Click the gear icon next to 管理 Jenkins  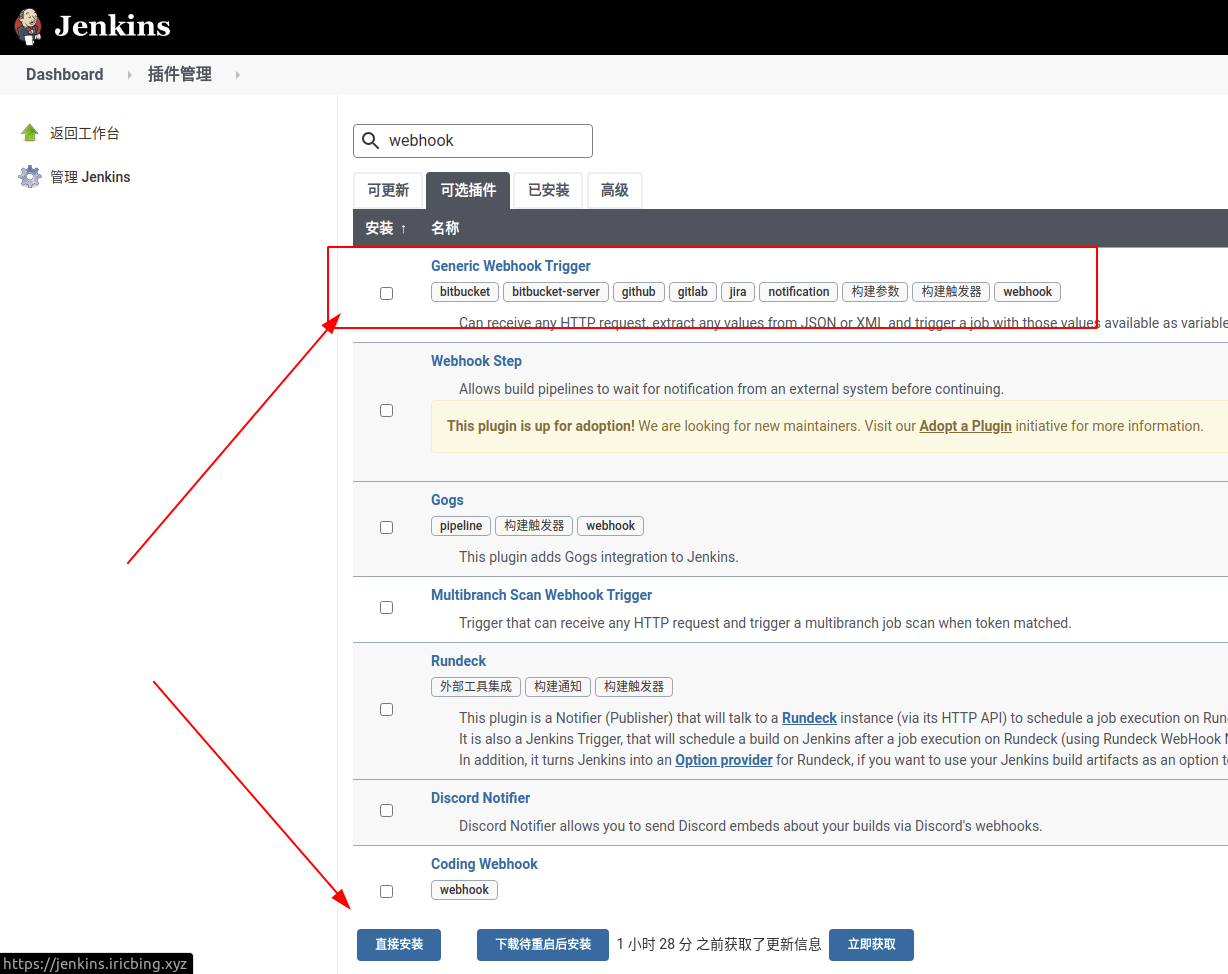pyautogui.click(x=30, y=176)
